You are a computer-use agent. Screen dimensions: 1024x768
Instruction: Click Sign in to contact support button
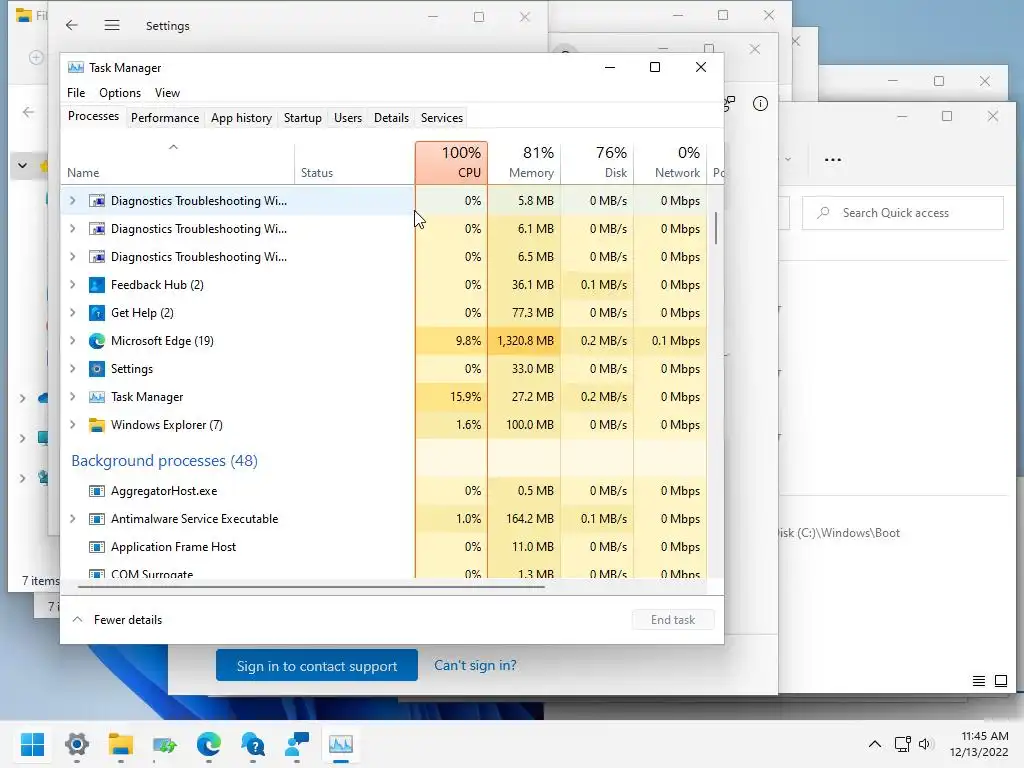pos(317,665)
